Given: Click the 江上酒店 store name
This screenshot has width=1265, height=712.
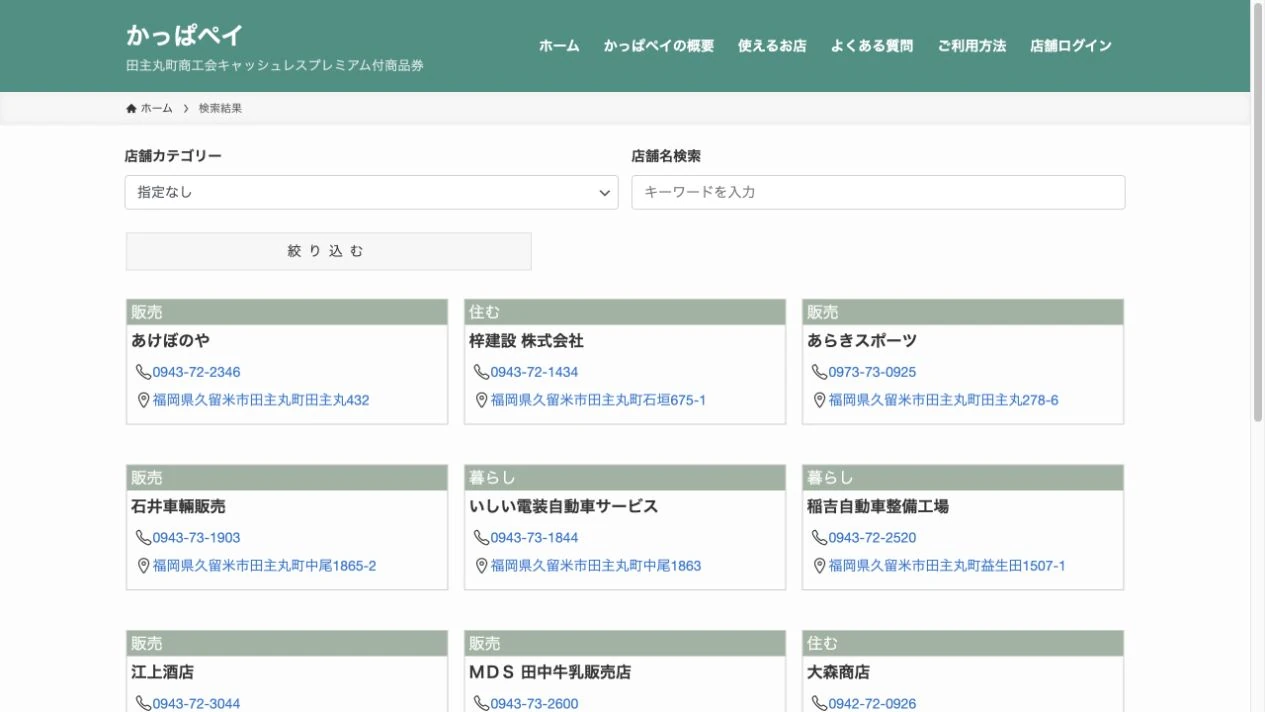Looking at the screenshot, I should point(162,672).
